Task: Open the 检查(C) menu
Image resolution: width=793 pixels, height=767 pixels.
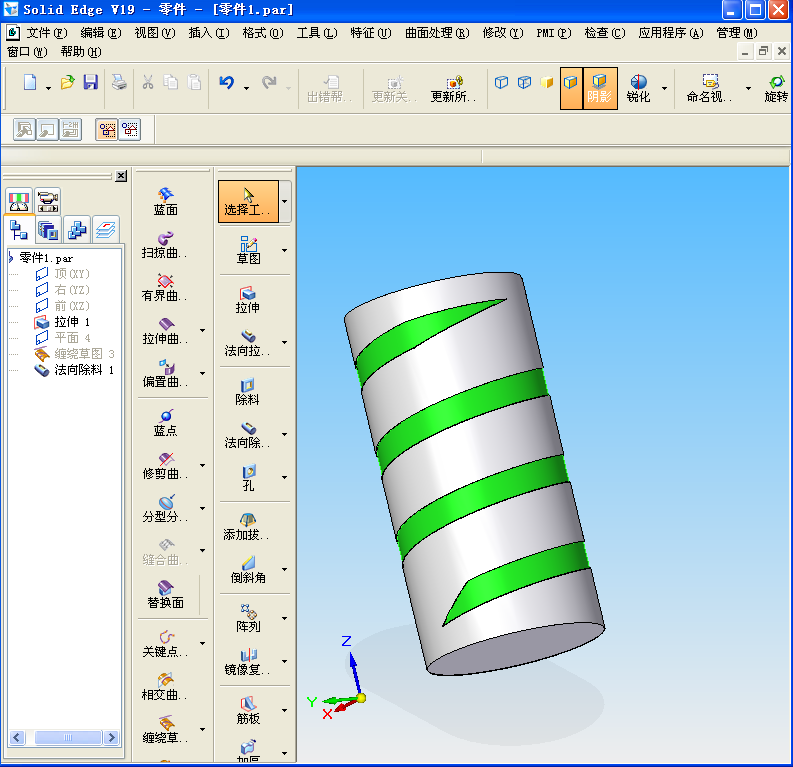Action: point(605,33)
